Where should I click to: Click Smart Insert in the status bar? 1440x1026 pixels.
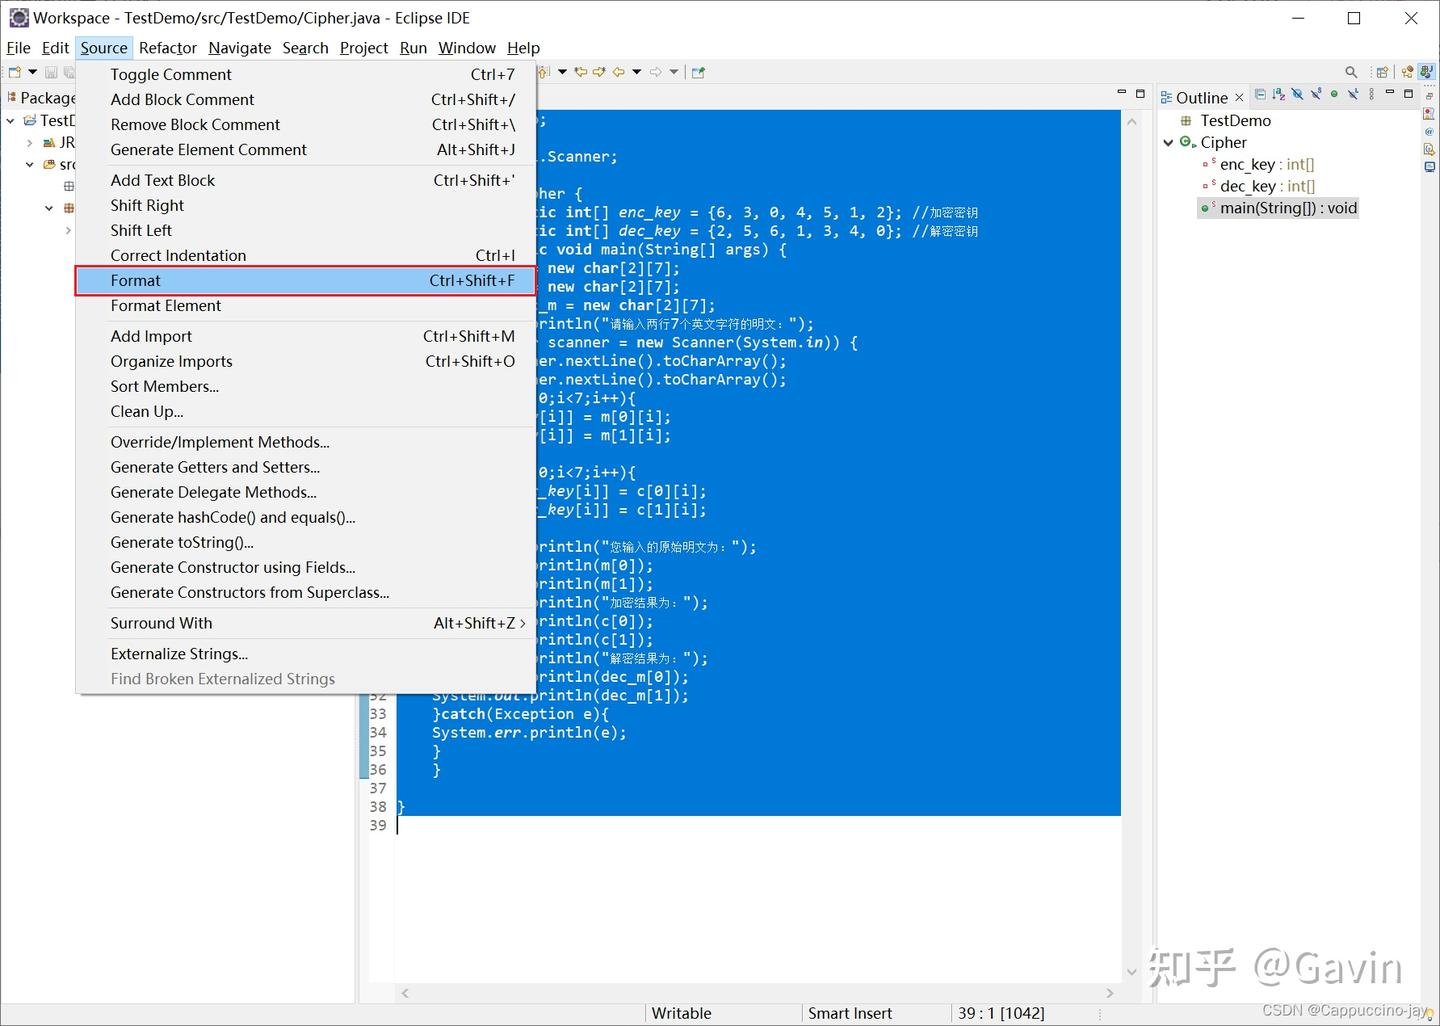pyautogui.click(x=849, y=1013)
